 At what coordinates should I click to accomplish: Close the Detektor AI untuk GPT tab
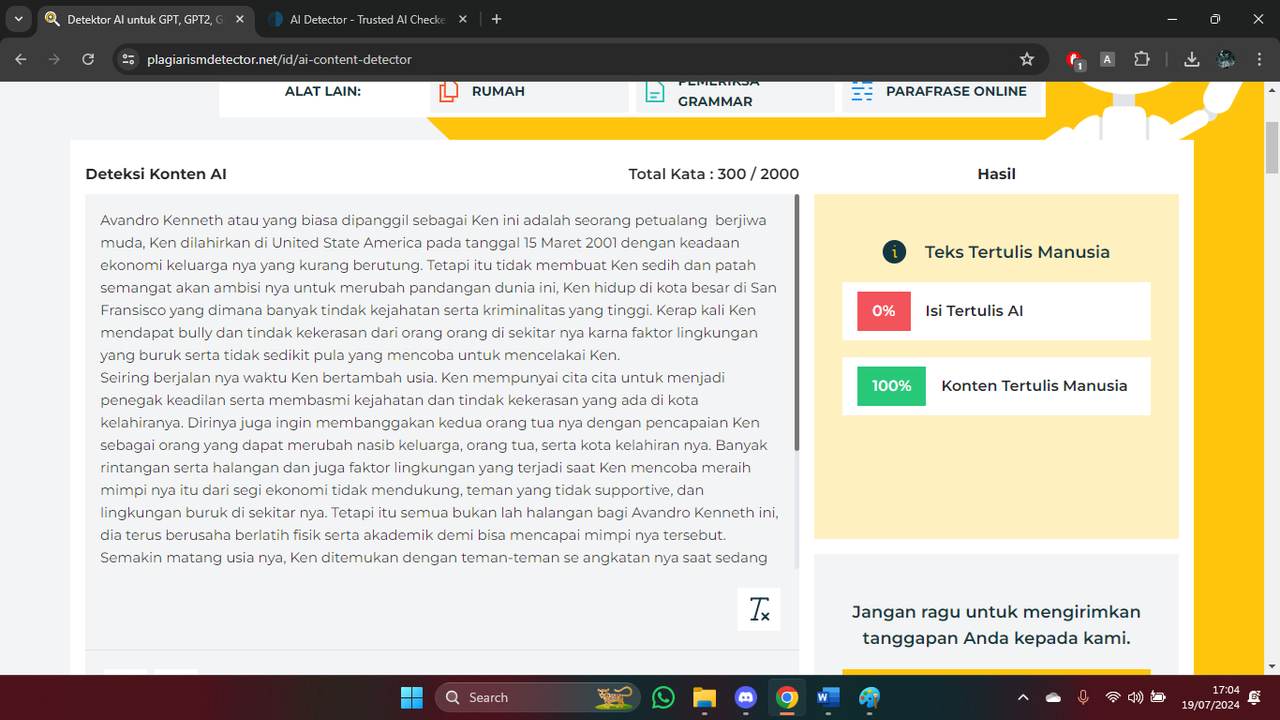(239, 19)
